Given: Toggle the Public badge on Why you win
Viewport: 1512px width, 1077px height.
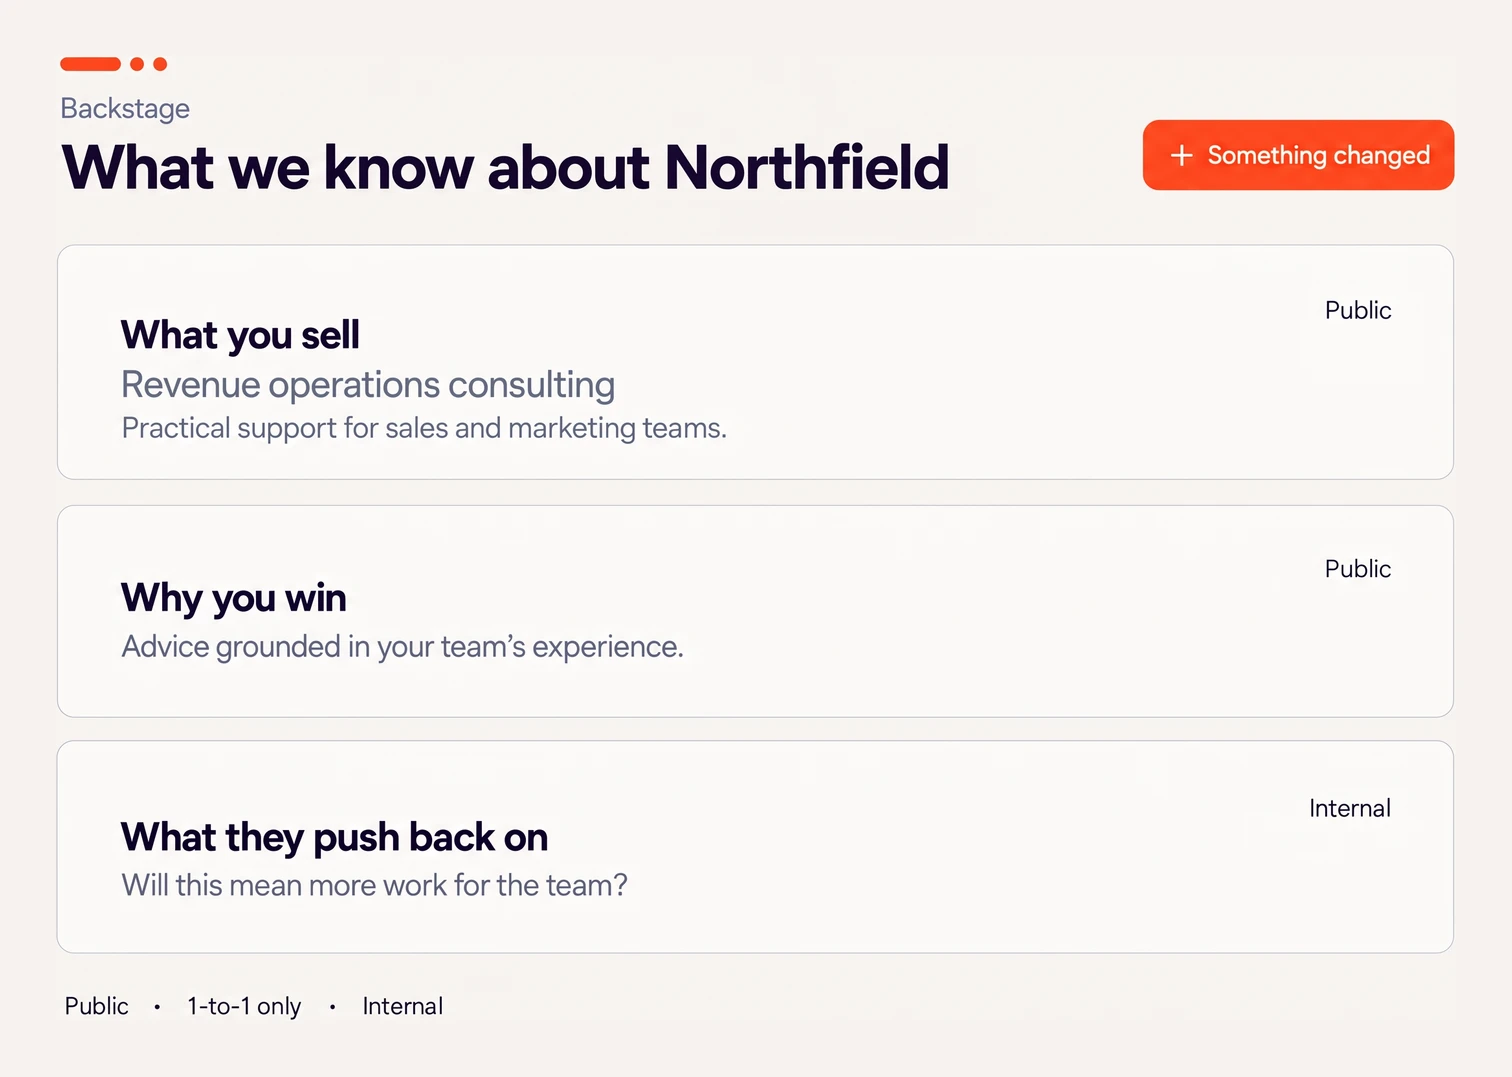Looking at the screenshot, I should click(x=1357, y=569).
